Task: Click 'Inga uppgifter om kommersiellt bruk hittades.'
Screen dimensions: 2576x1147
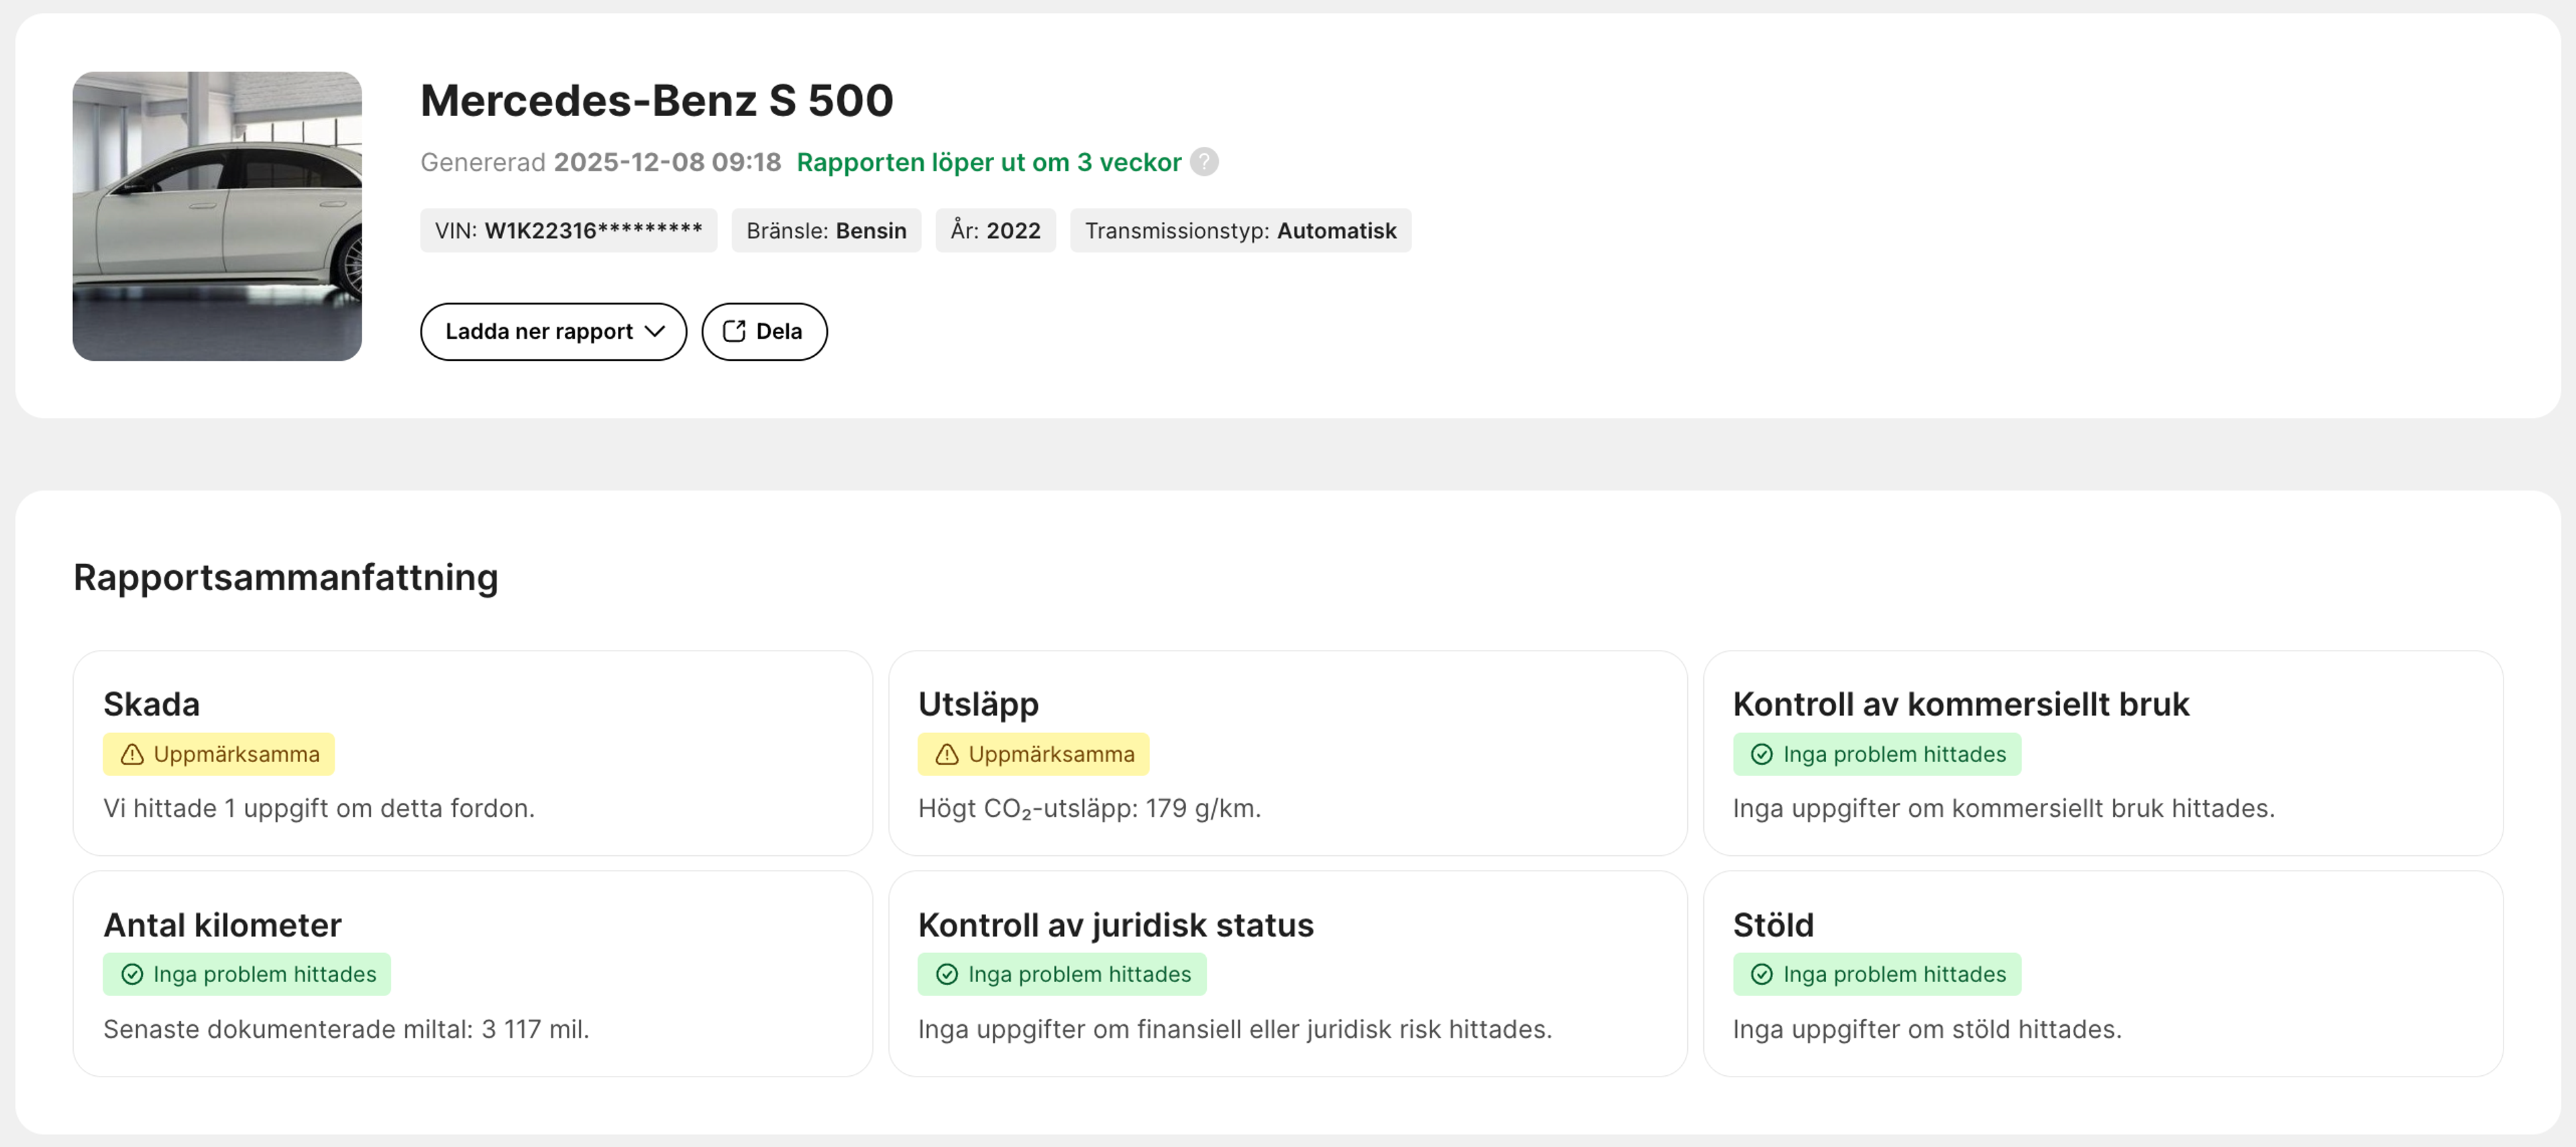Action: [x=2003, y=808]
